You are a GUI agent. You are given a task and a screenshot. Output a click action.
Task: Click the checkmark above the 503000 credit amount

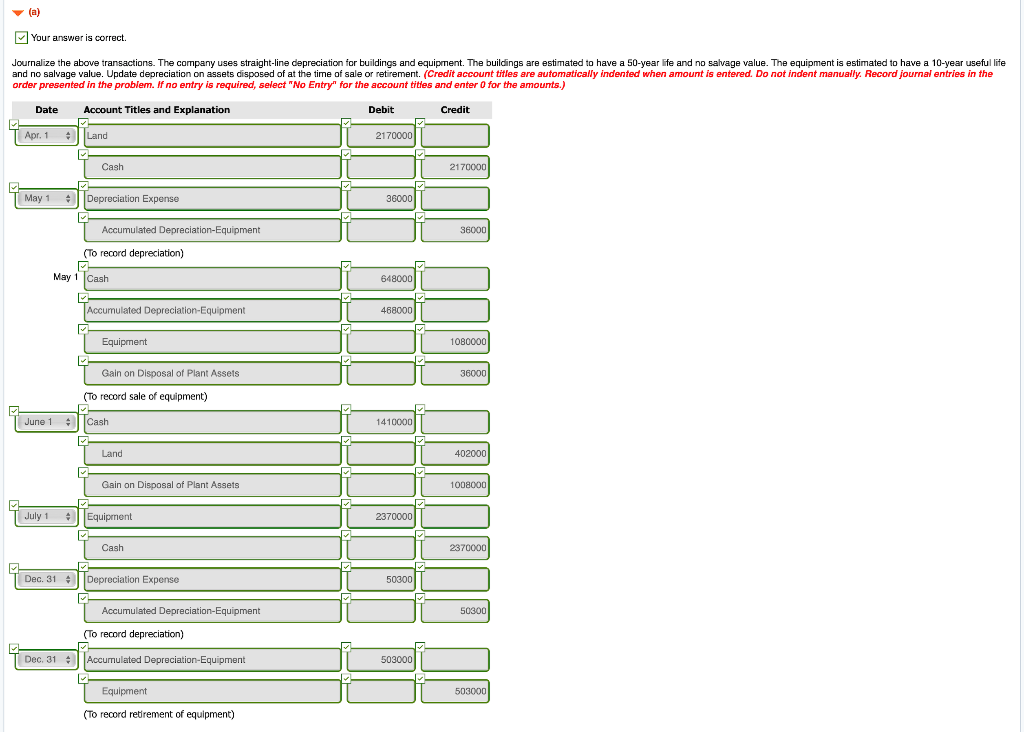point(419,677)
